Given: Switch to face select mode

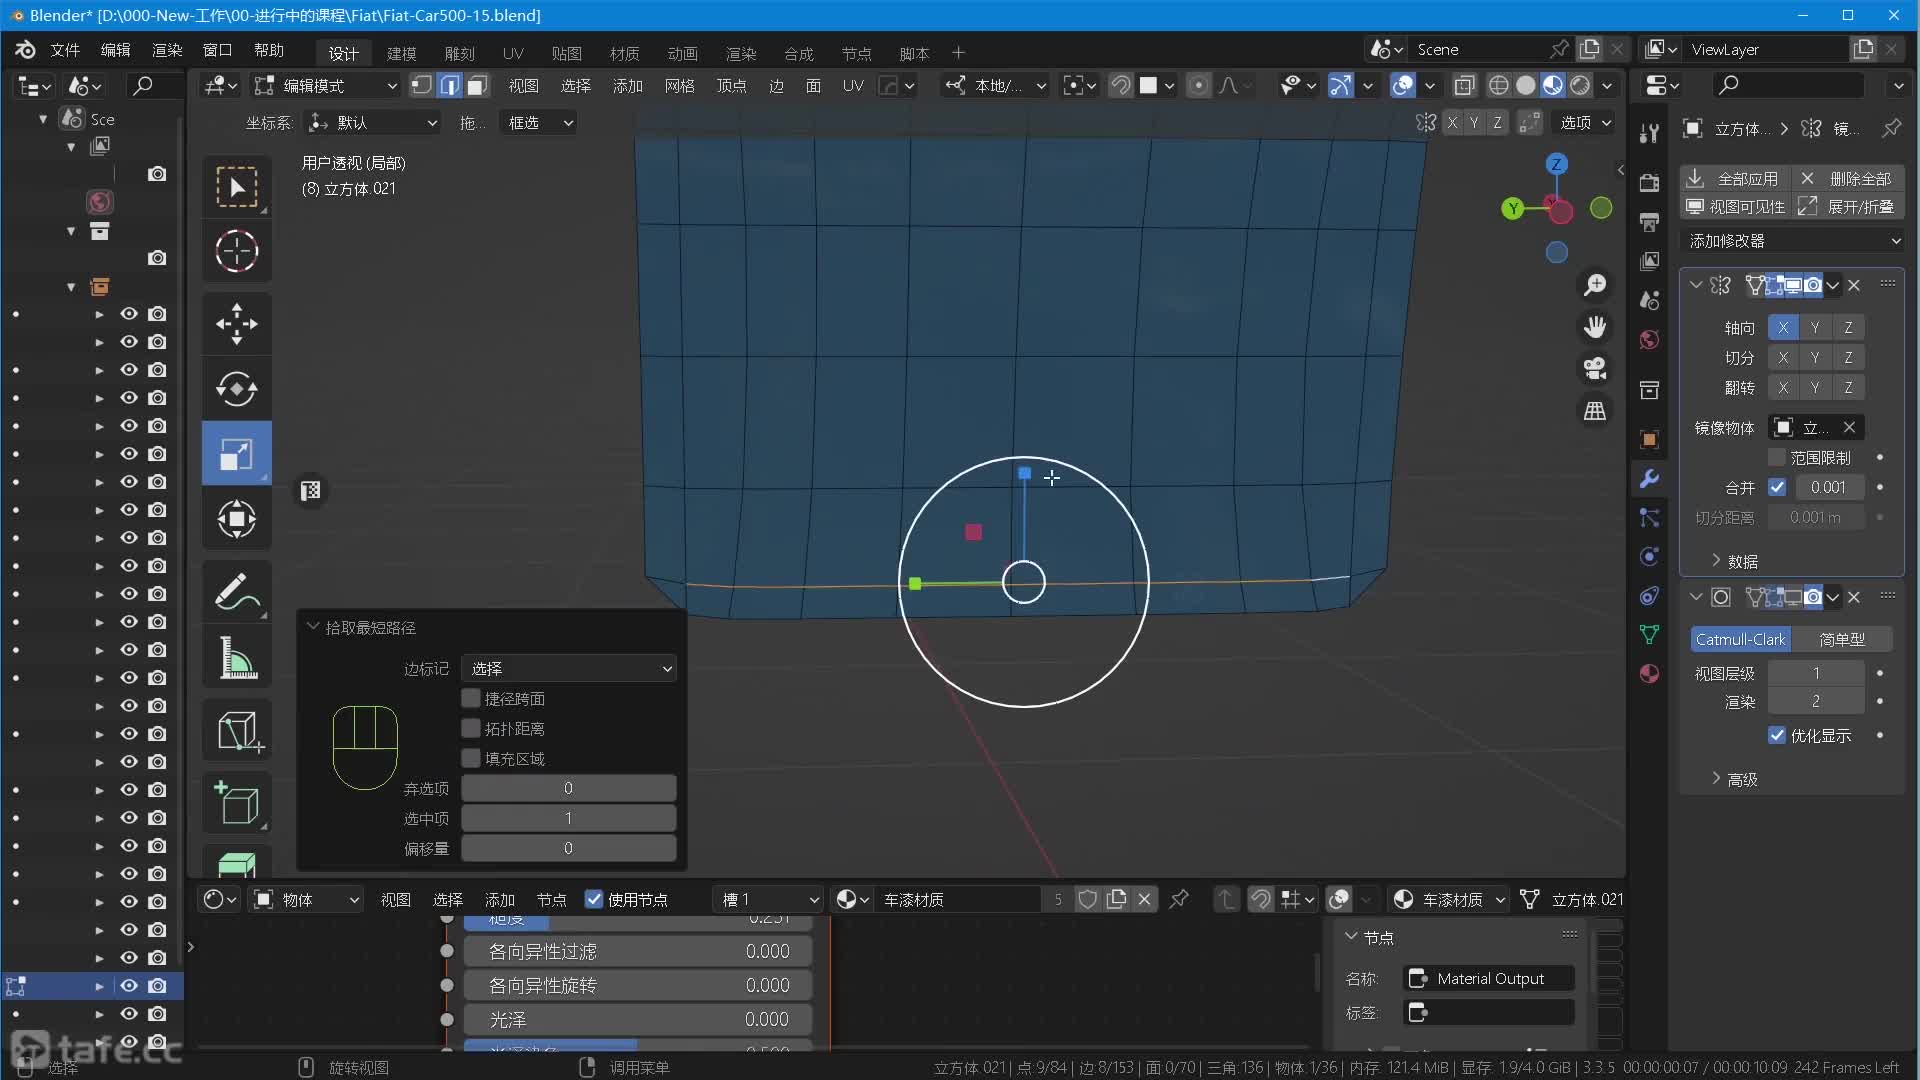Looking at the screenshot, I should click(x=478, y=86).
